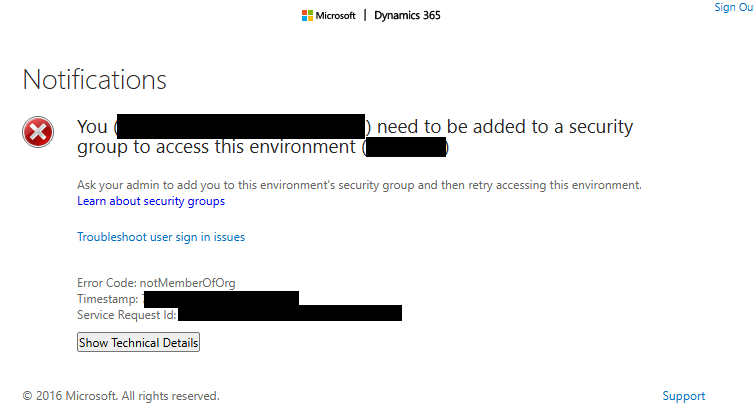Click the 2016 Microsoft copyright text
Viewport: 754px width, 405px height.
[x=121, y=396]
